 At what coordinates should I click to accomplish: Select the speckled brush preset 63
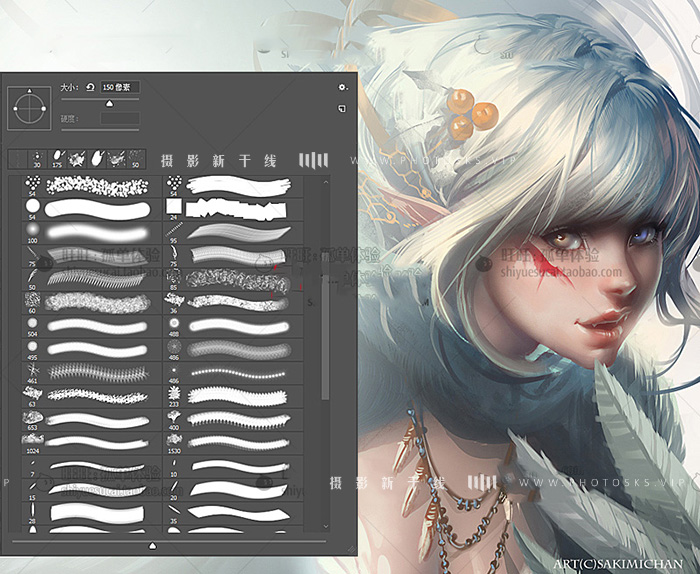[x=92, y=396]
